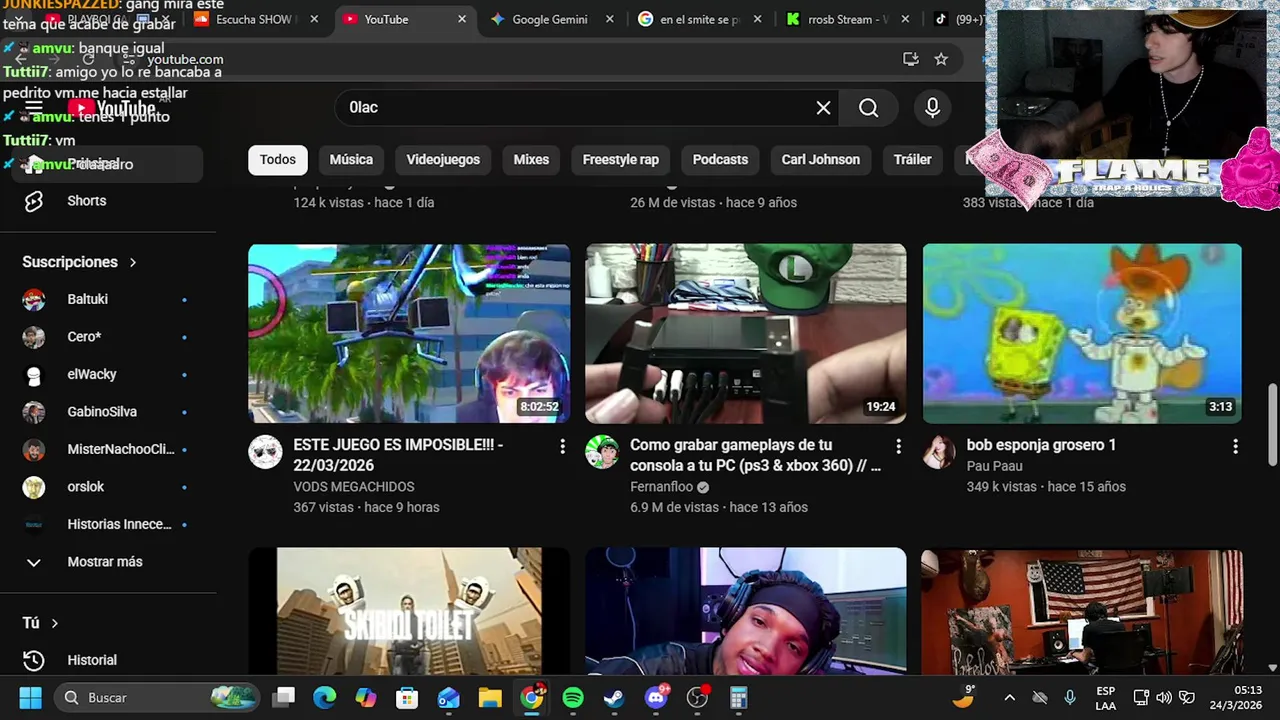This screenshot has width=1280, height=720.
Task: Close the YouTube browser tab
Action: [x=462, y=19]
